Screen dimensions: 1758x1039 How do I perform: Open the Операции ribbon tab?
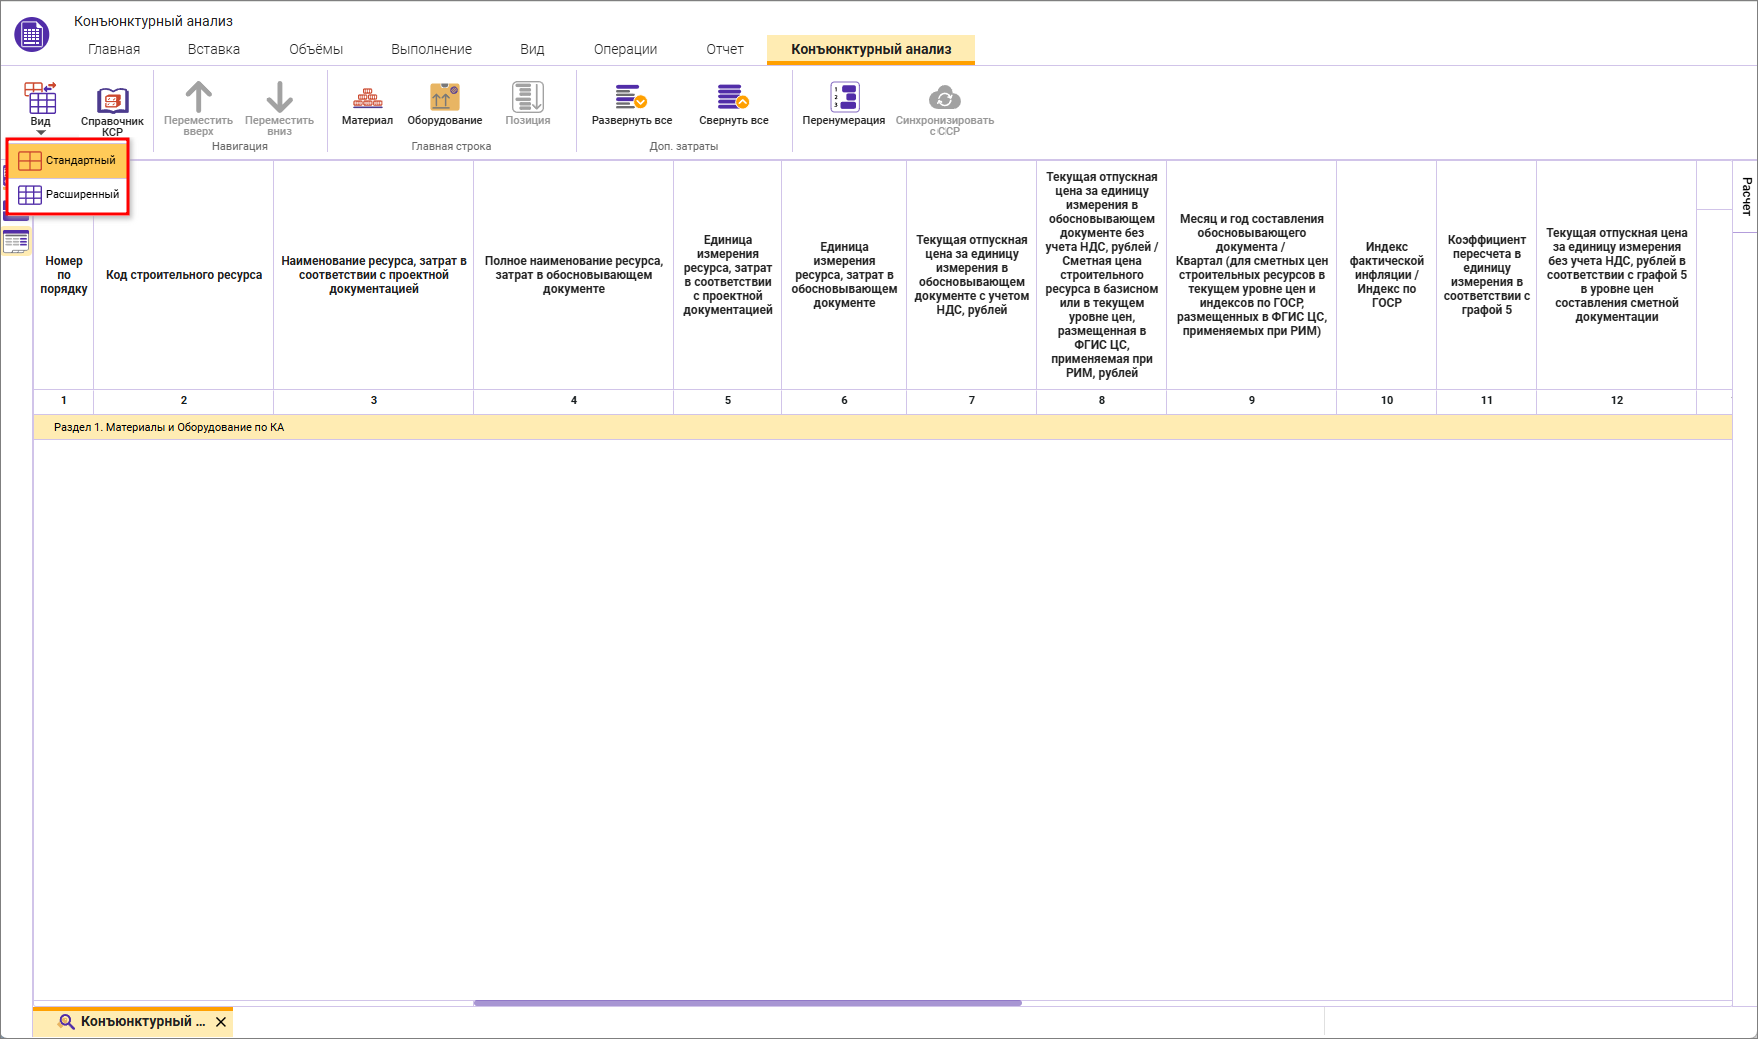(x=625, y=49)
